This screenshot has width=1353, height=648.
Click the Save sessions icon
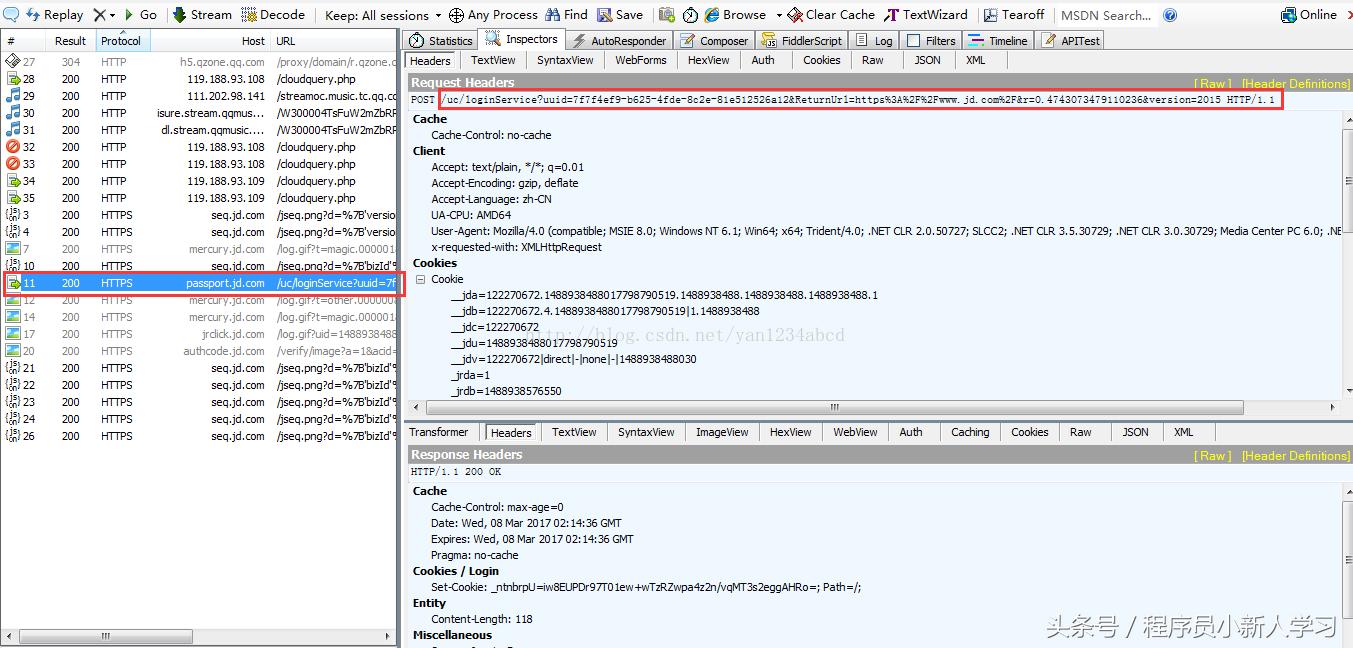[x=620, y=14]
